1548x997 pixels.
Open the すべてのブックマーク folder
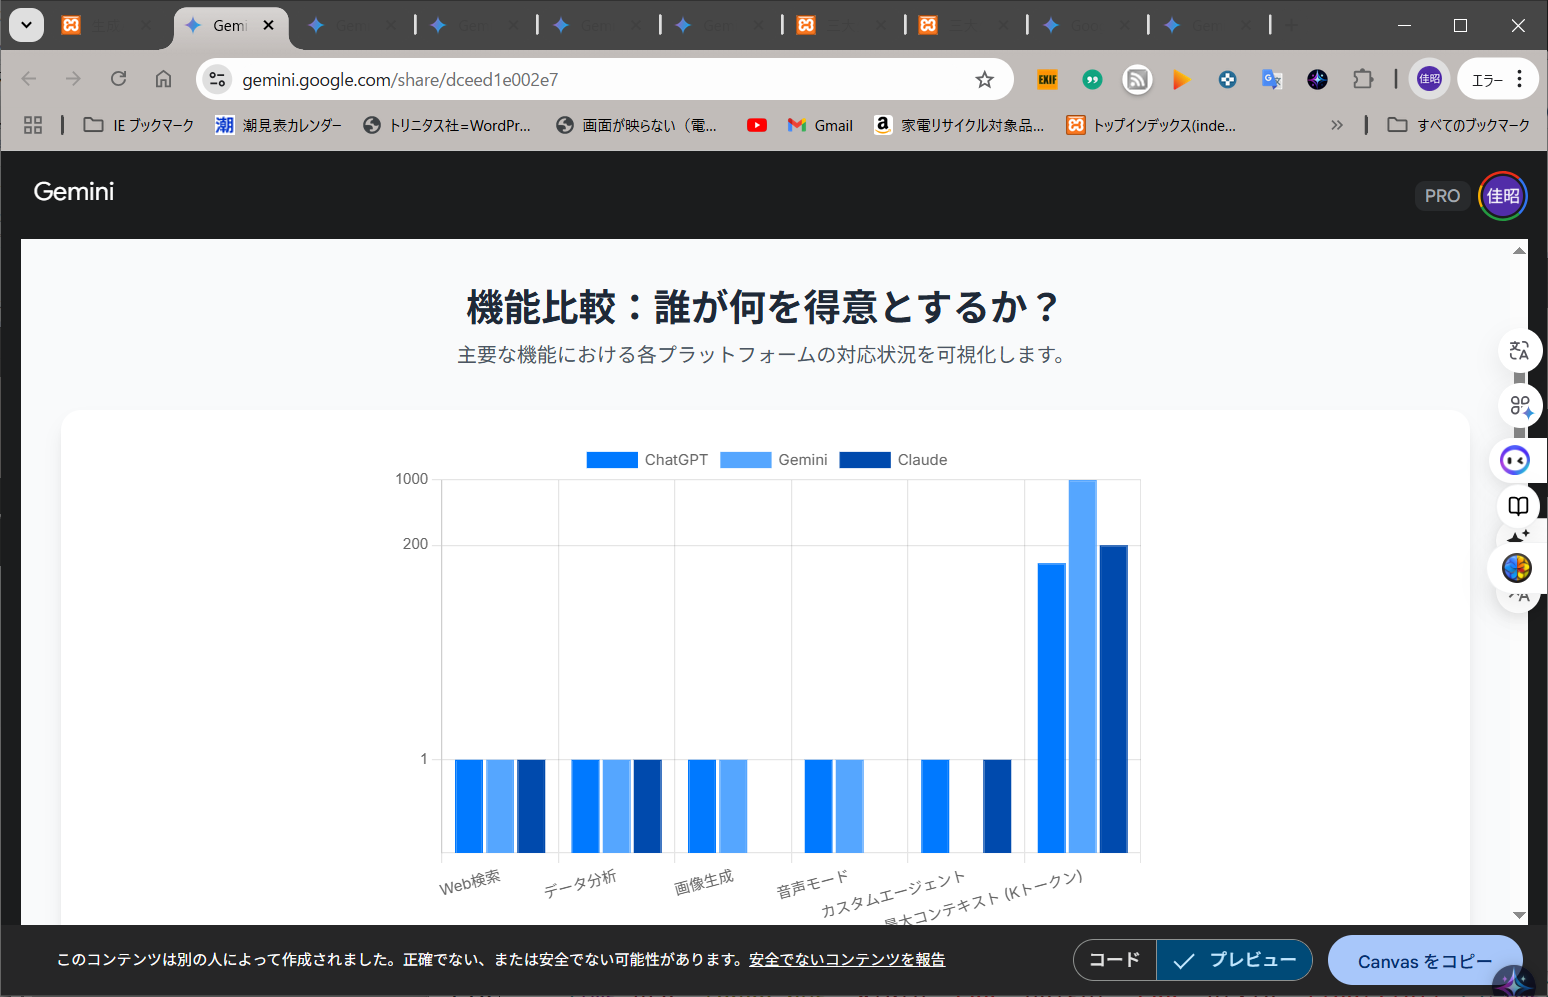[x=1459, y=125]
